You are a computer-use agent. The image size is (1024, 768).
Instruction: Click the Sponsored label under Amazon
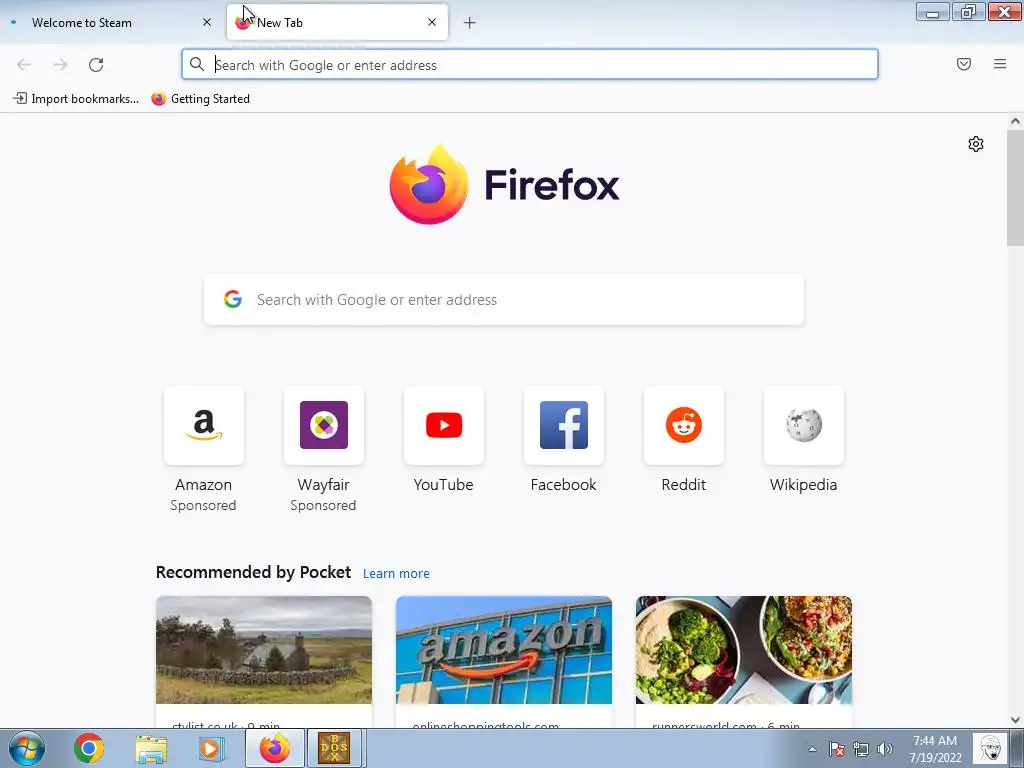click(203, 505)
